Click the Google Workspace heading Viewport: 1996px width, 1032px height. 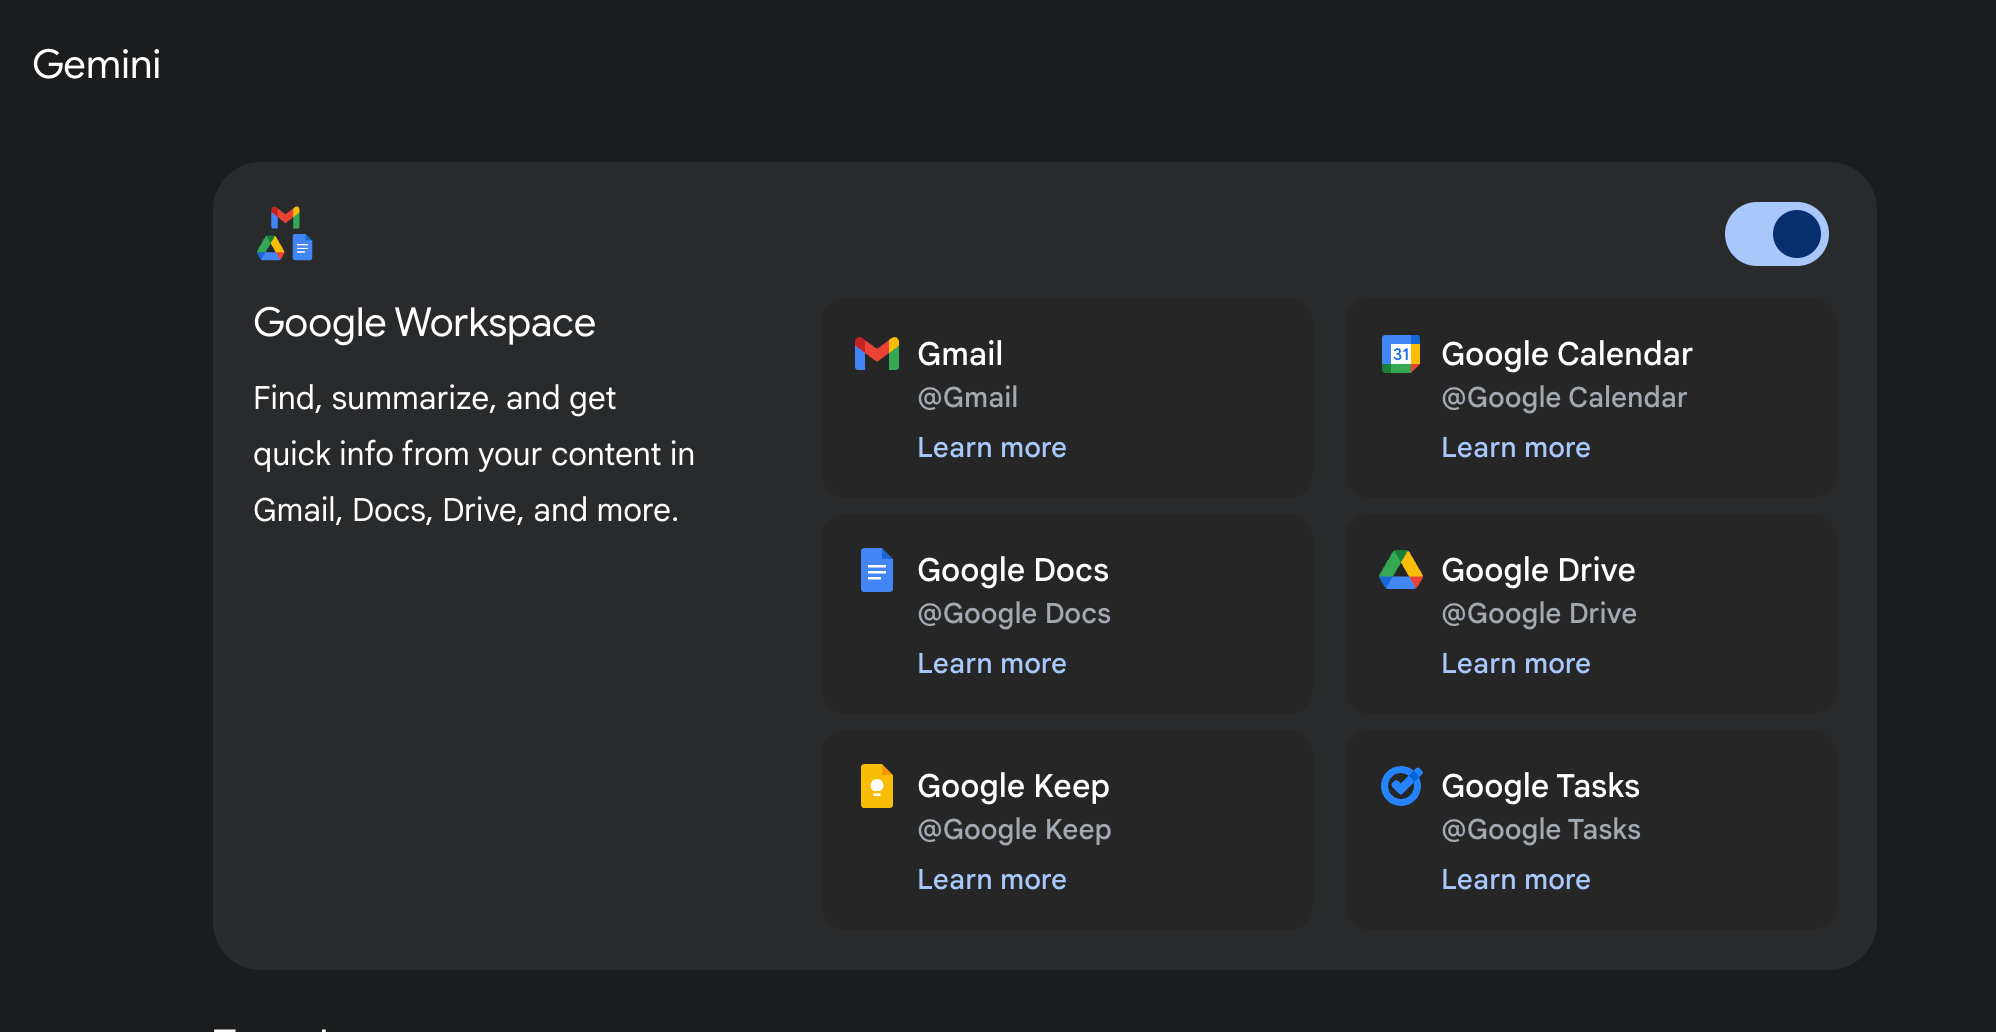[x=424, y=324]
